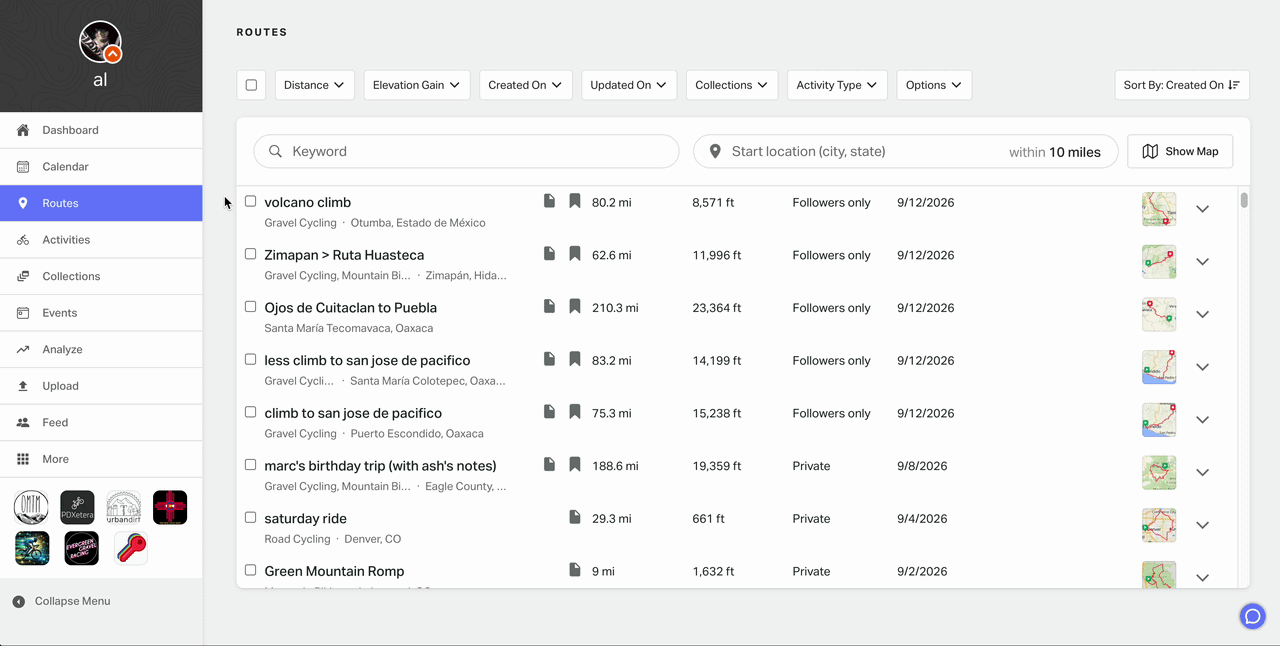The image size is (1280, 646).
Task: Click the profile avatar above the name al
Action: click(x=100, y=42)
